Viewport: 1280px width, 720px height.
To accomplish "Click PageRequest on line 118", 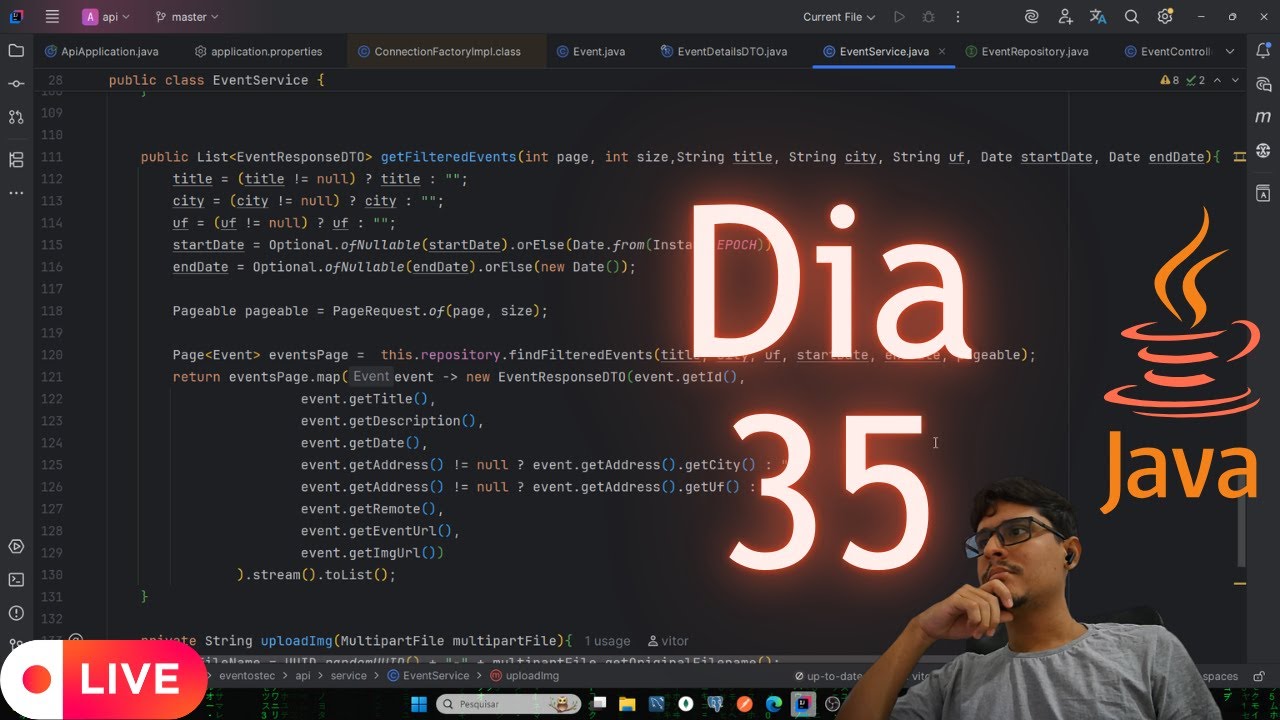I will click(x=377, y=311).
